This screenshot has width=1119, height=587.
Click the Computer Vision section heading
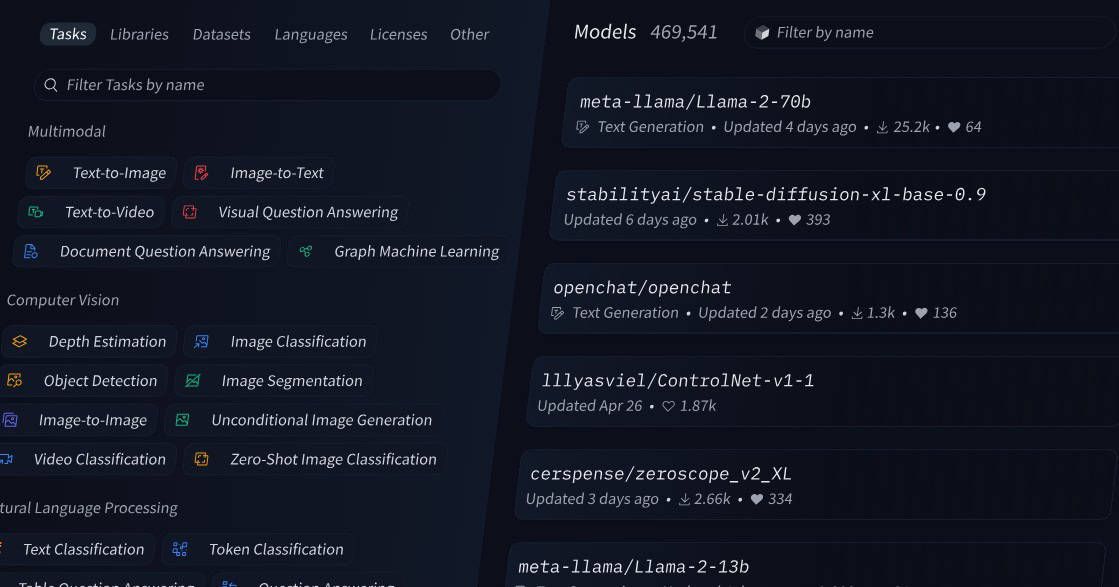pyautogui.click(x=63, y=300)
